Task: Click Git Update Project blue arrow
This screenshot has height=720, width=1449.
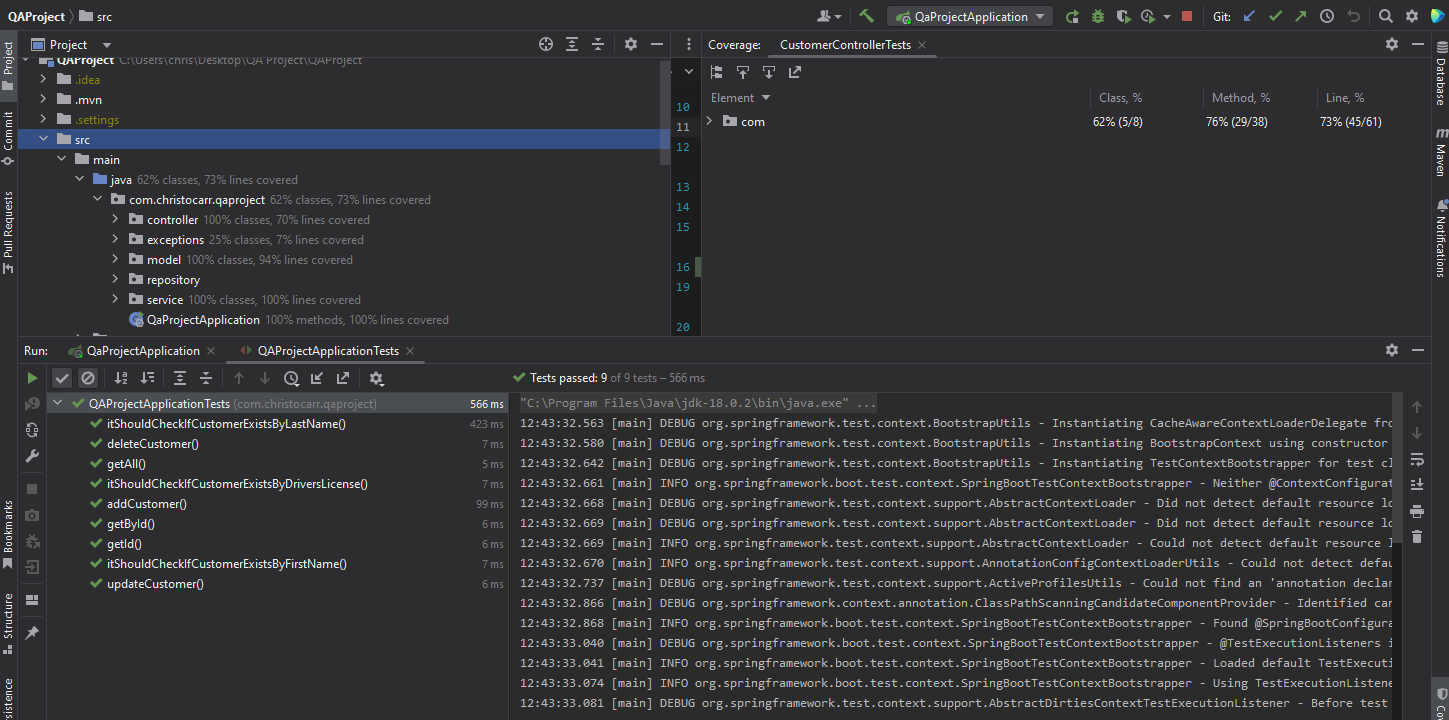Action: 1249,16
